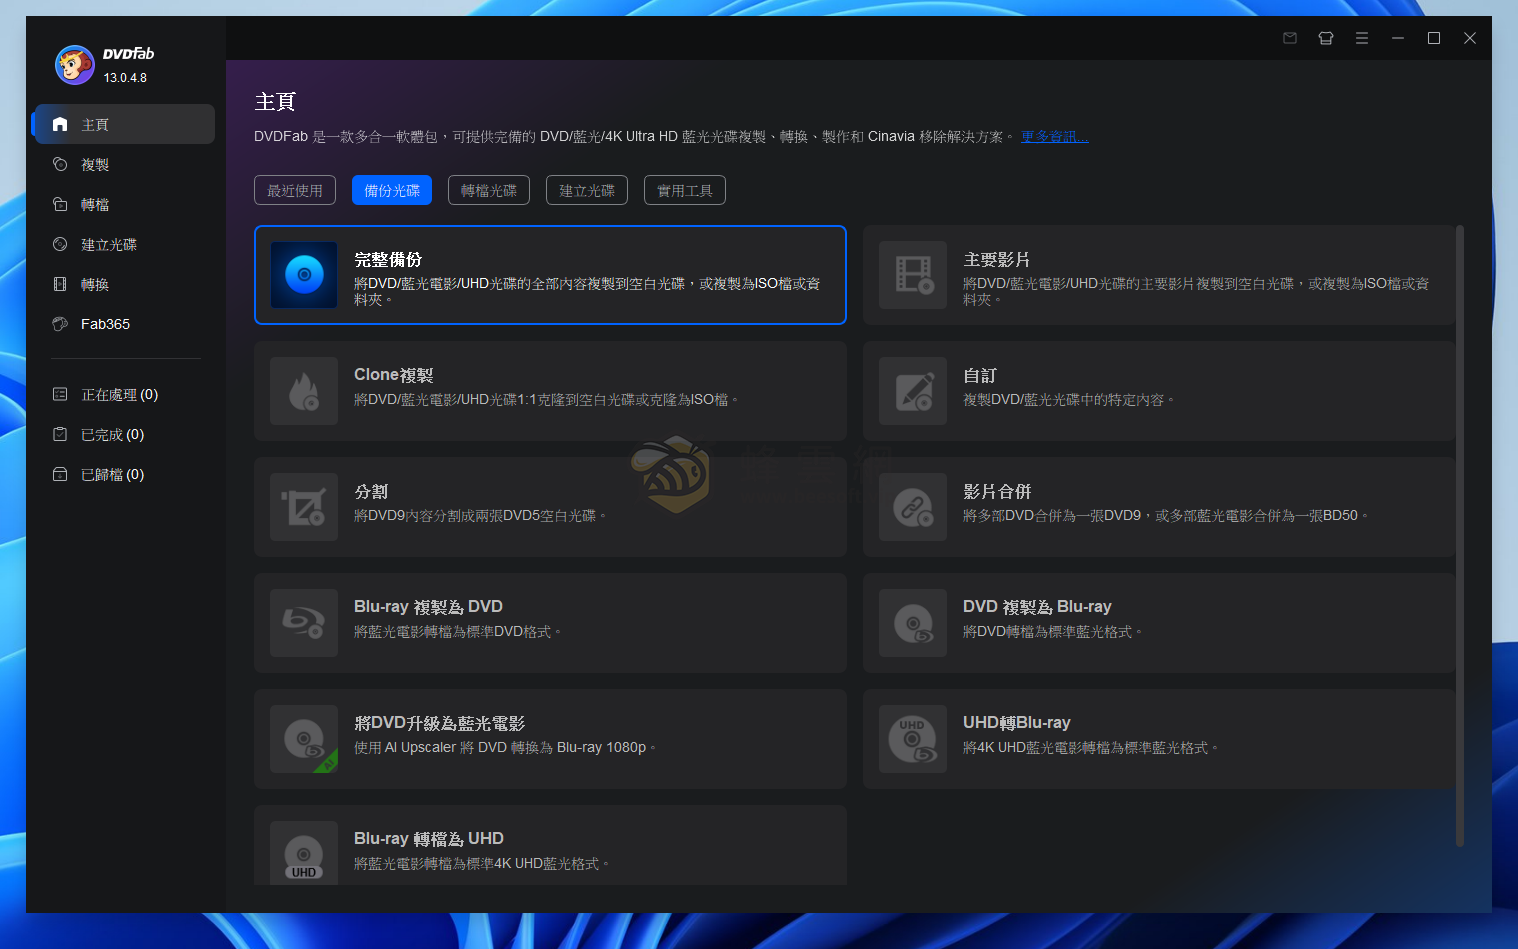Click the 使用 AI Upscaler description text
The image size is (1518, 949).
pyautogui.click(x=505, y=748)
